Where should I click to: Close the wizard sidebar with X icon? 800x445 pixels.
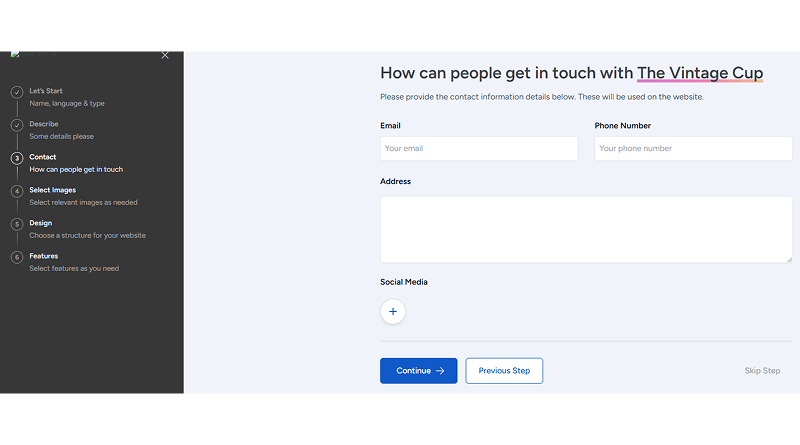[x=165, y=56]
